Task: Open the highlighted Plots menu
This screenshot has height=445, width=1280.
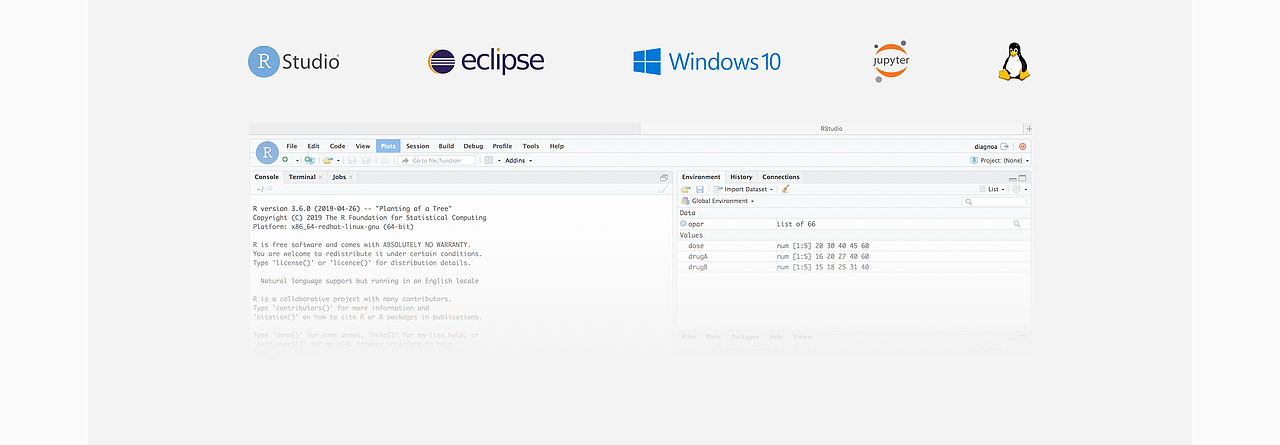Action: coord(388,146)
